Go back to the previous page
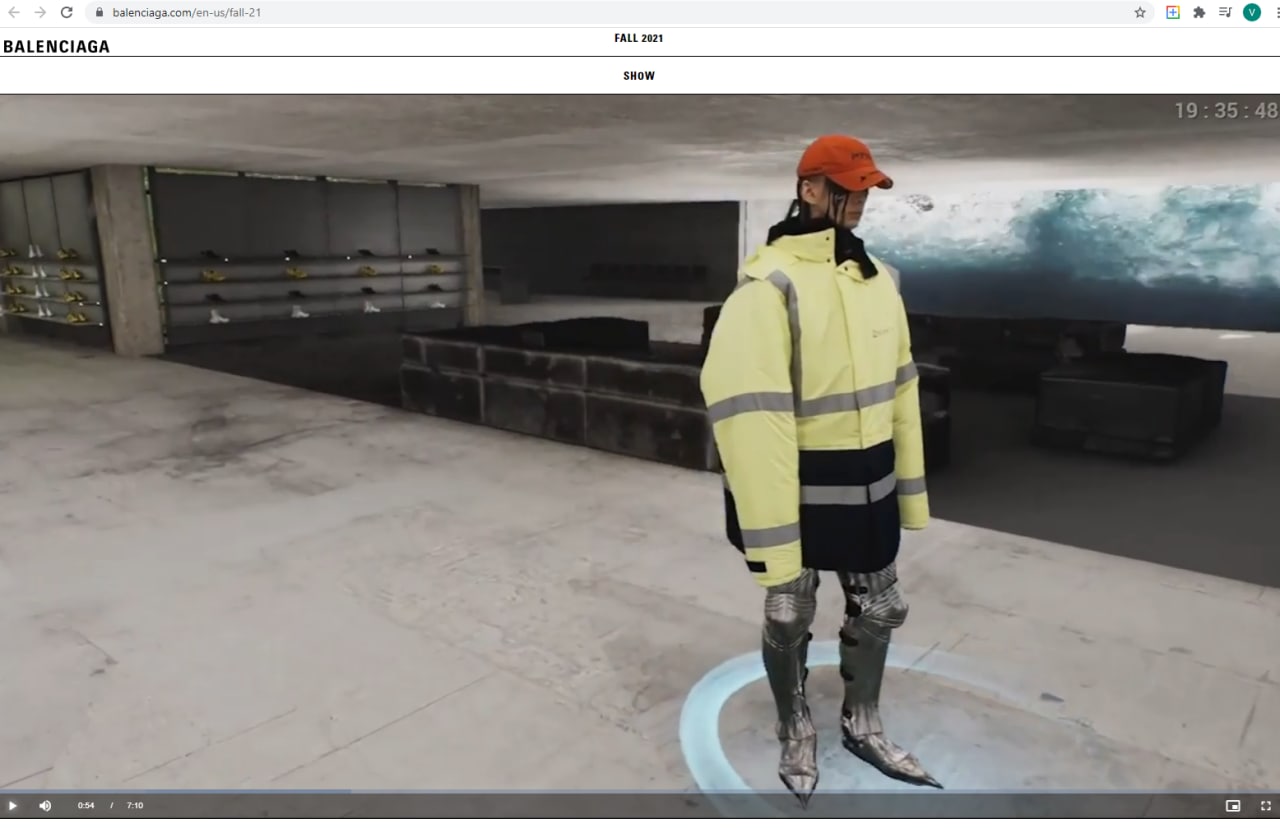 click(14, 12)
